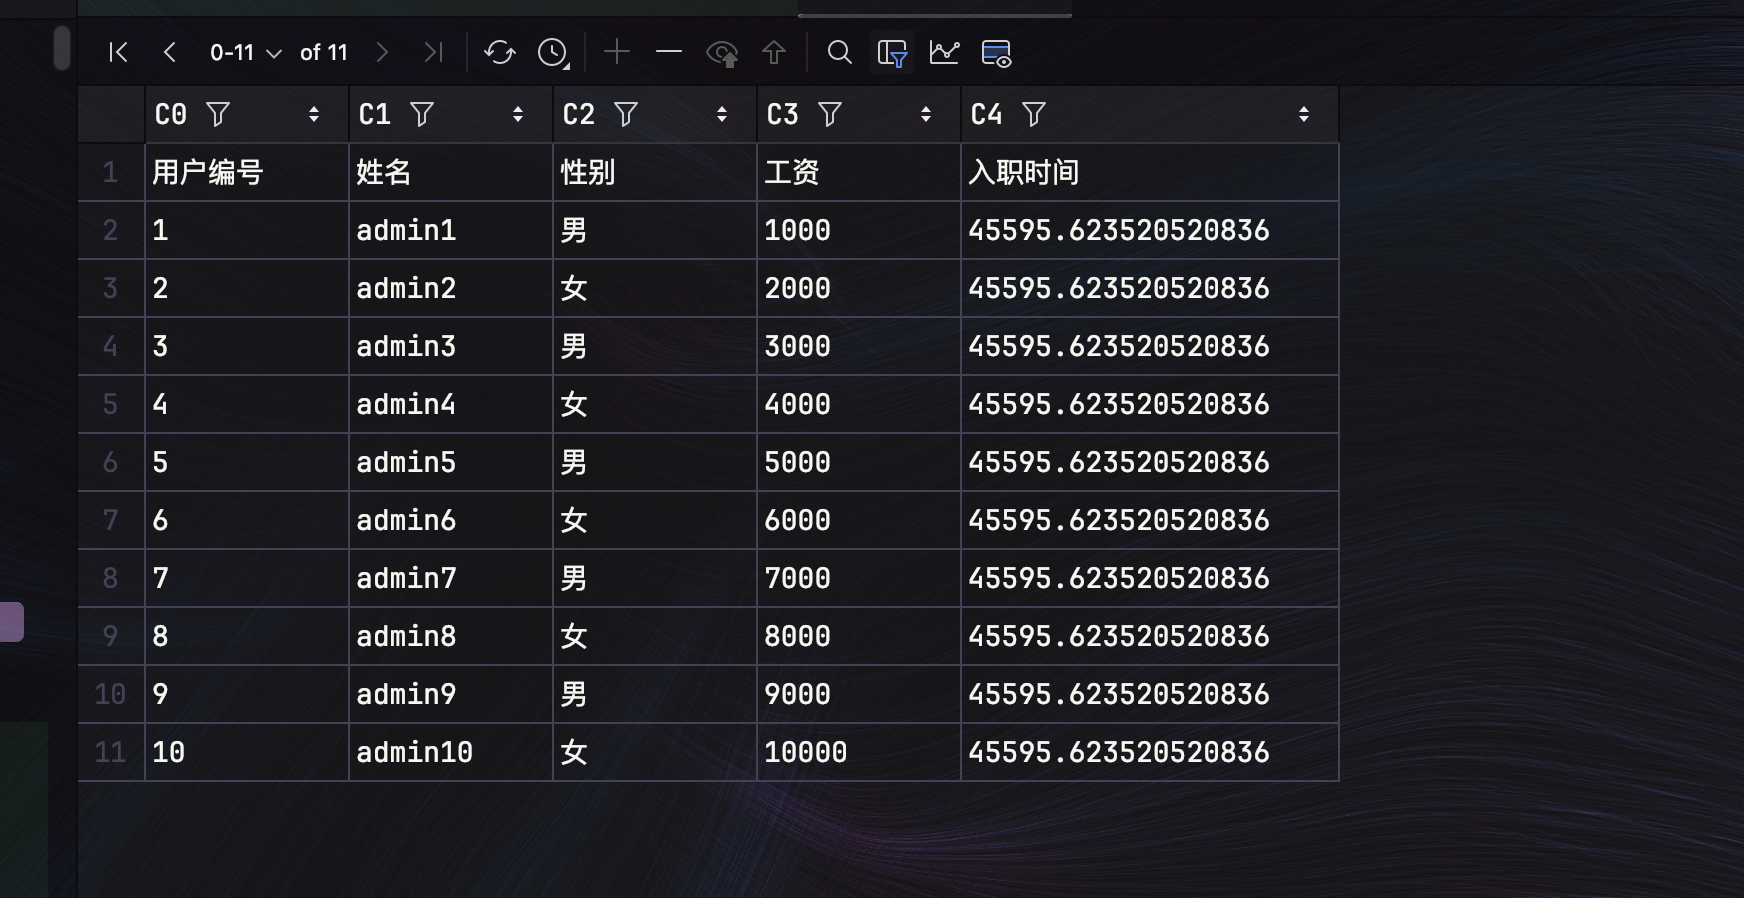Select cell 'admin5'
The width and height of the screenshot is (1744, 898).
click(451, 462)
